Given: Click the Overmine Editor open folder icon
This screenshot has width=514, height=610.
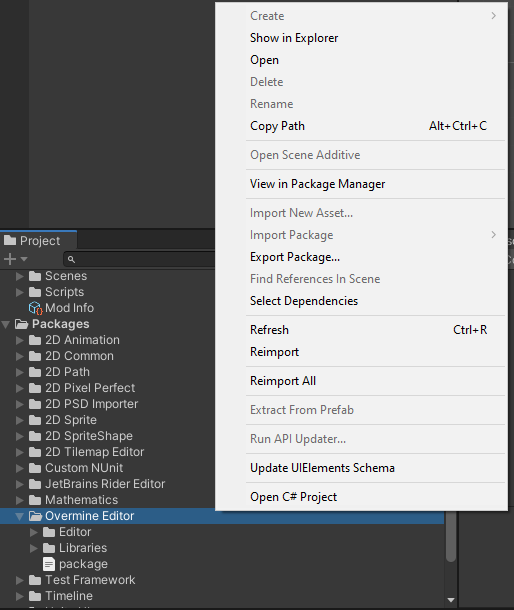Looking at the screenshot, I should [35, 516].
